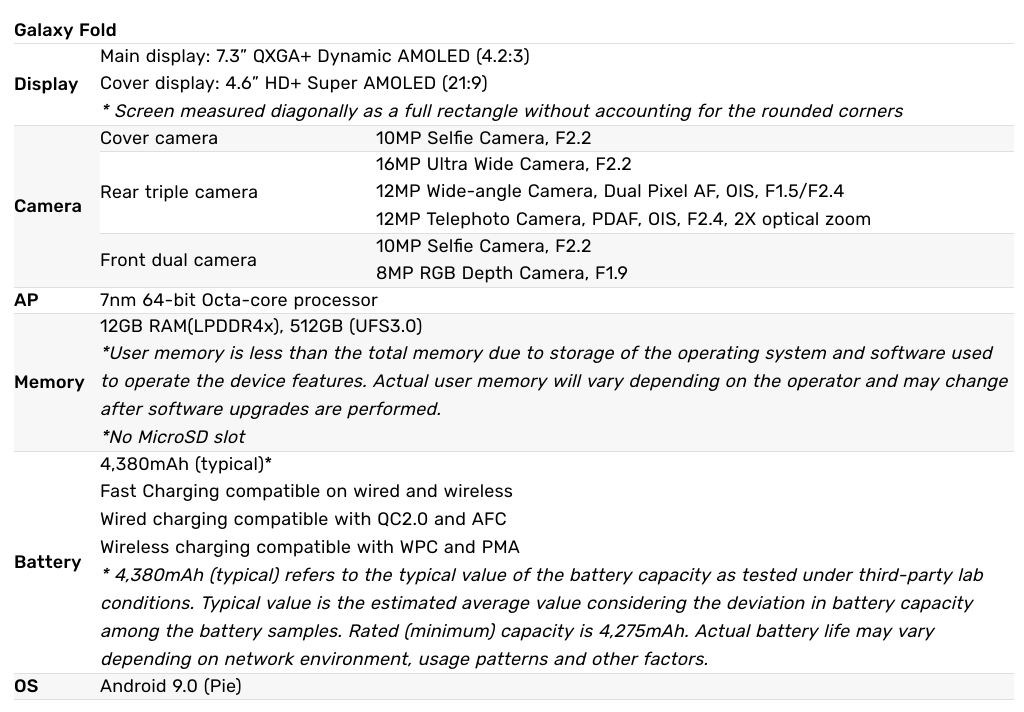
Task: Click the Memory row header
Action: tap(49, 382)
